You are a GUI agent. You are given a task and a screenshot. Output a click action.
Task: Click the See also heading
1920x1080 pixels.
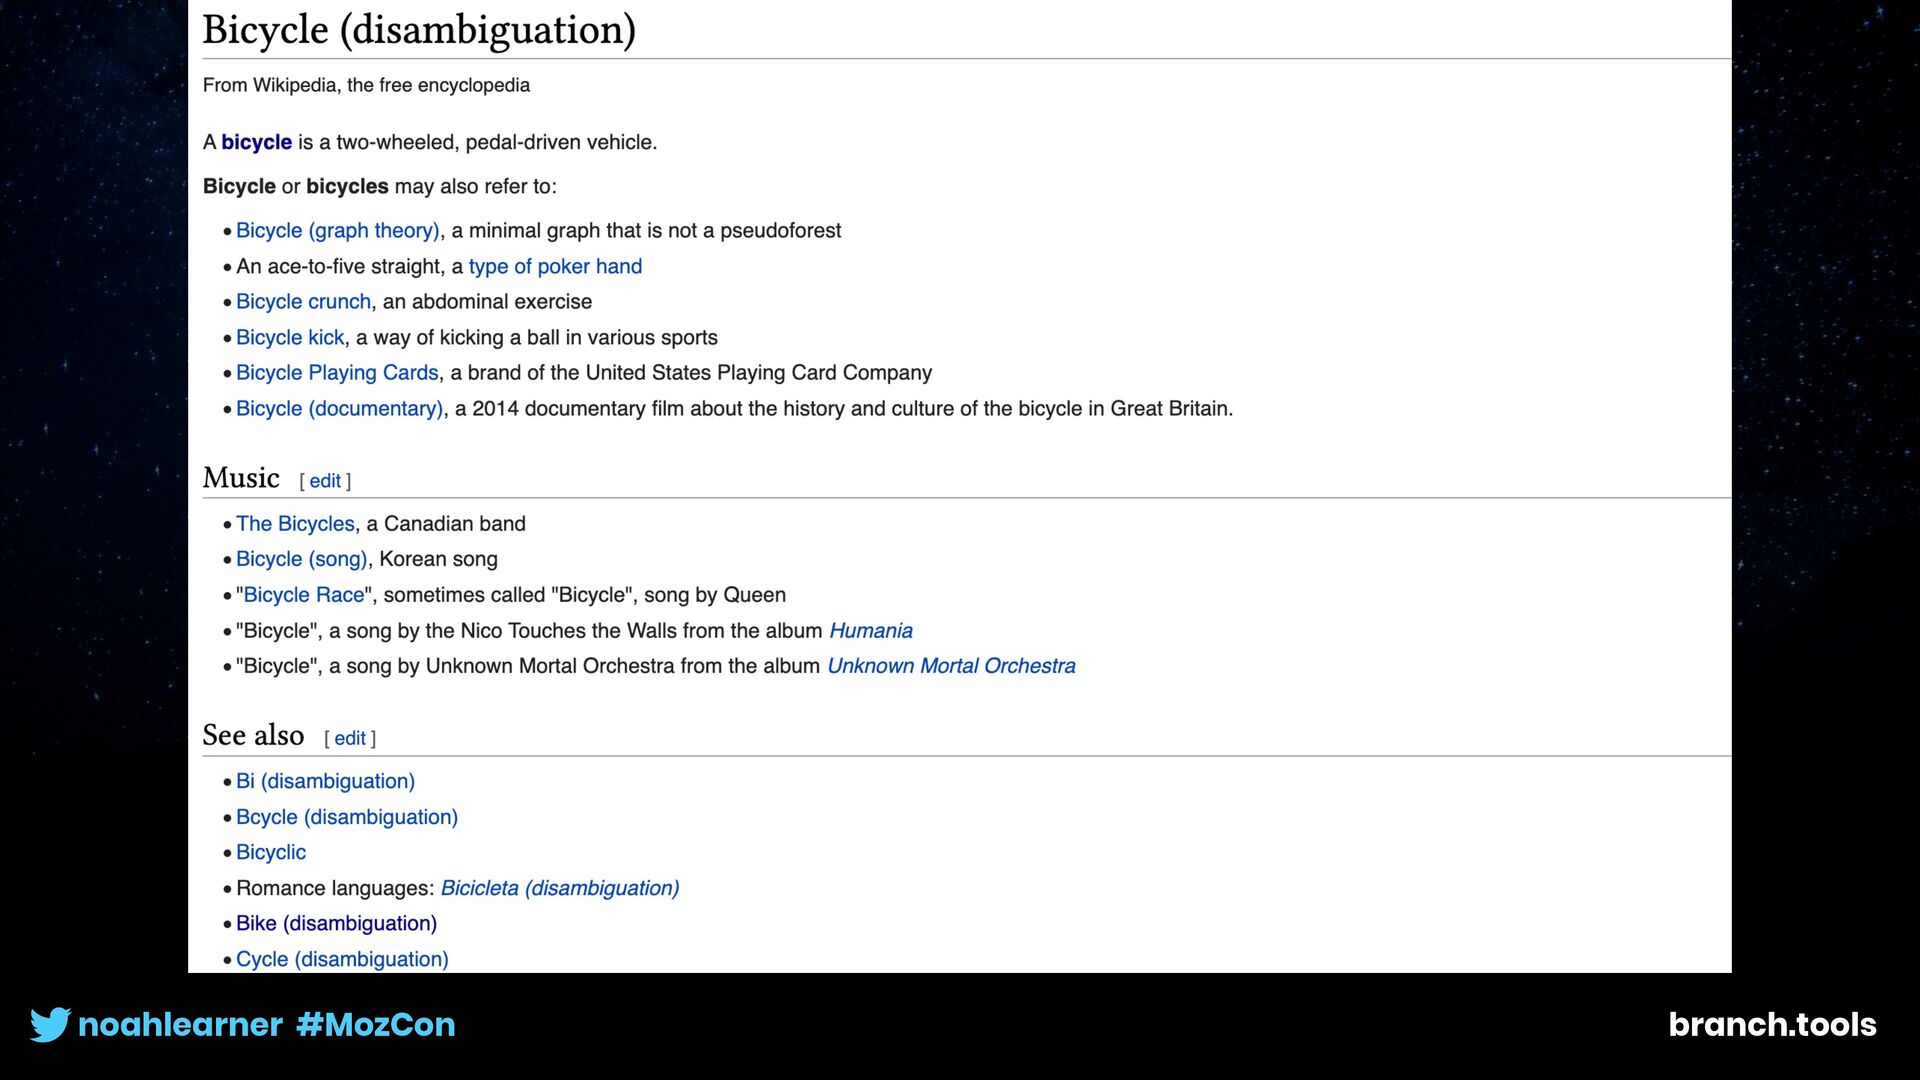tap(253, 735)
